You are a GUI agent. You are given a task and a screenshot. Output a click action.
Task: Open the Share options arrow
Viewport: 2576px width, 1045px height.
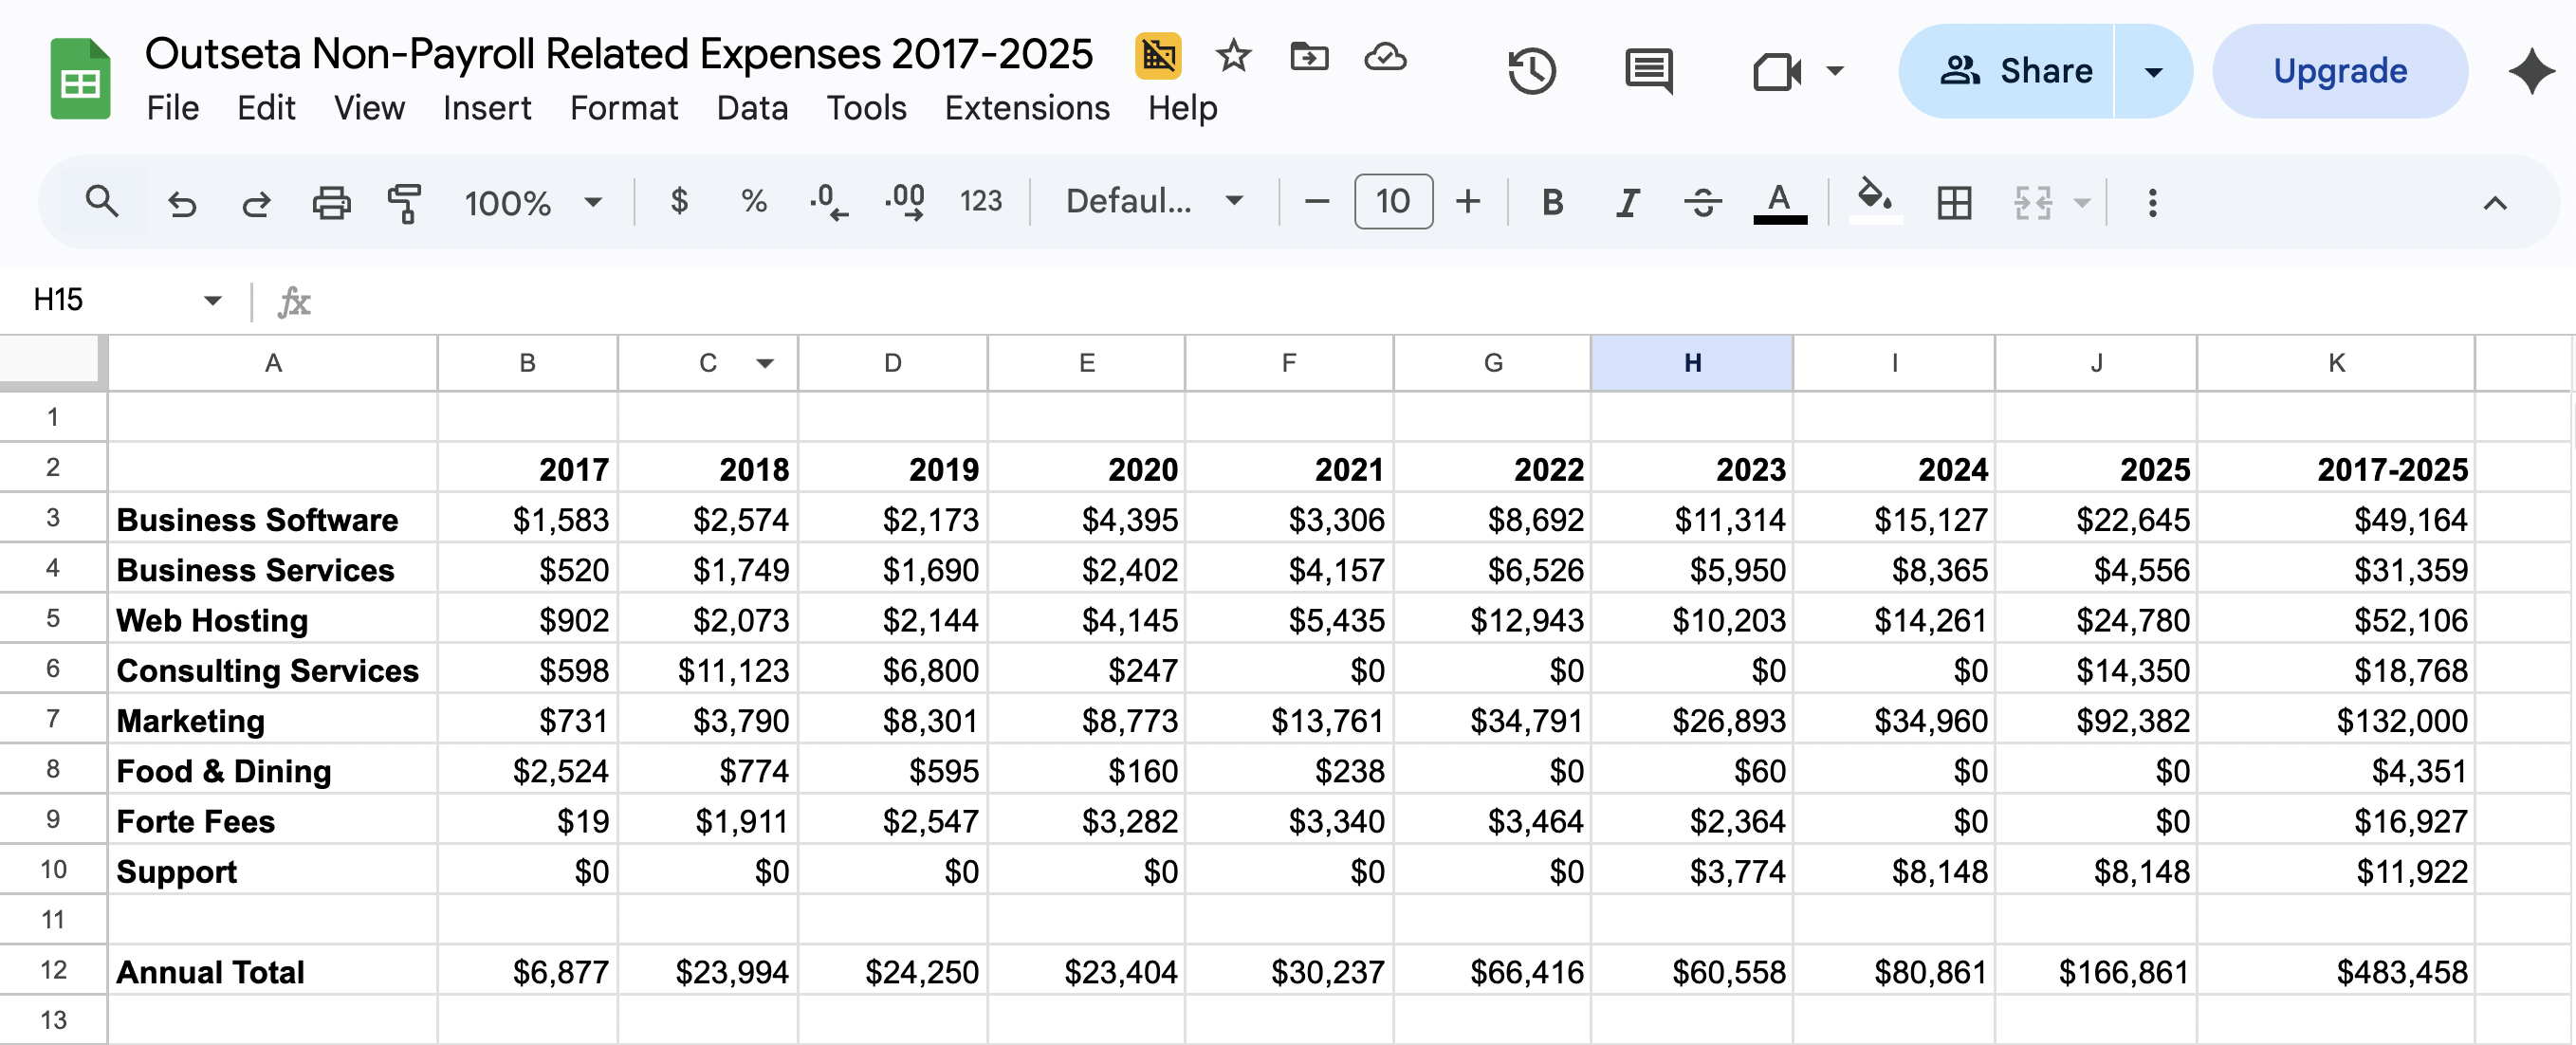[x=2153, y=71]
